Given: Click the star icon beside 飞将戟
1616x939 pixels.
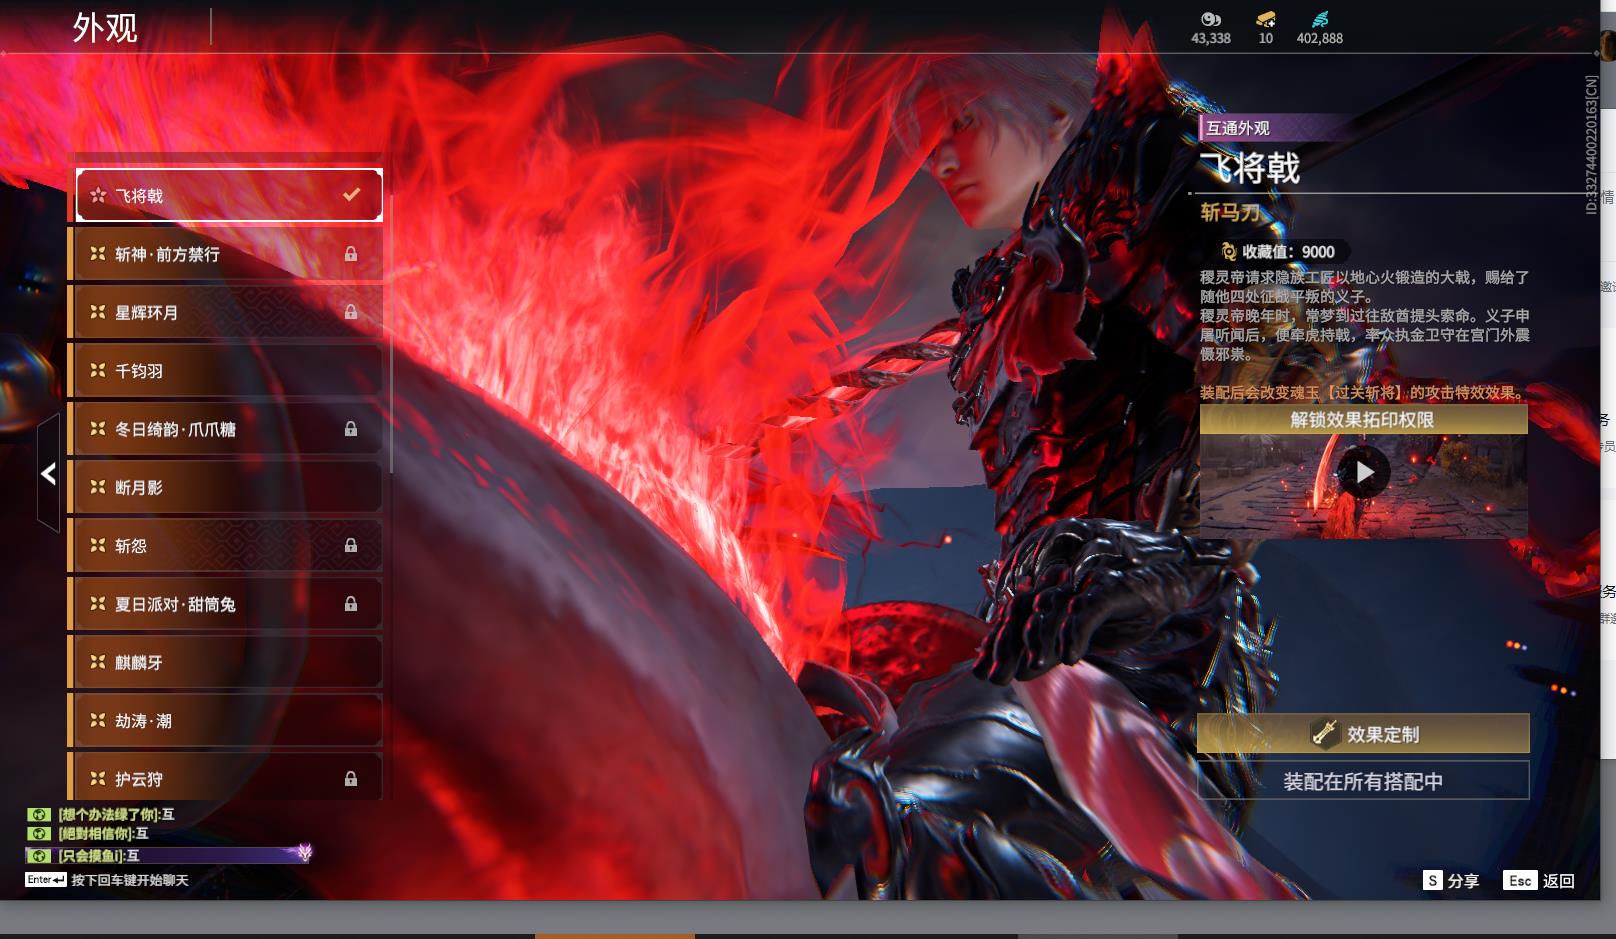Looking at the screenshot, I should [x=98, y=195].
